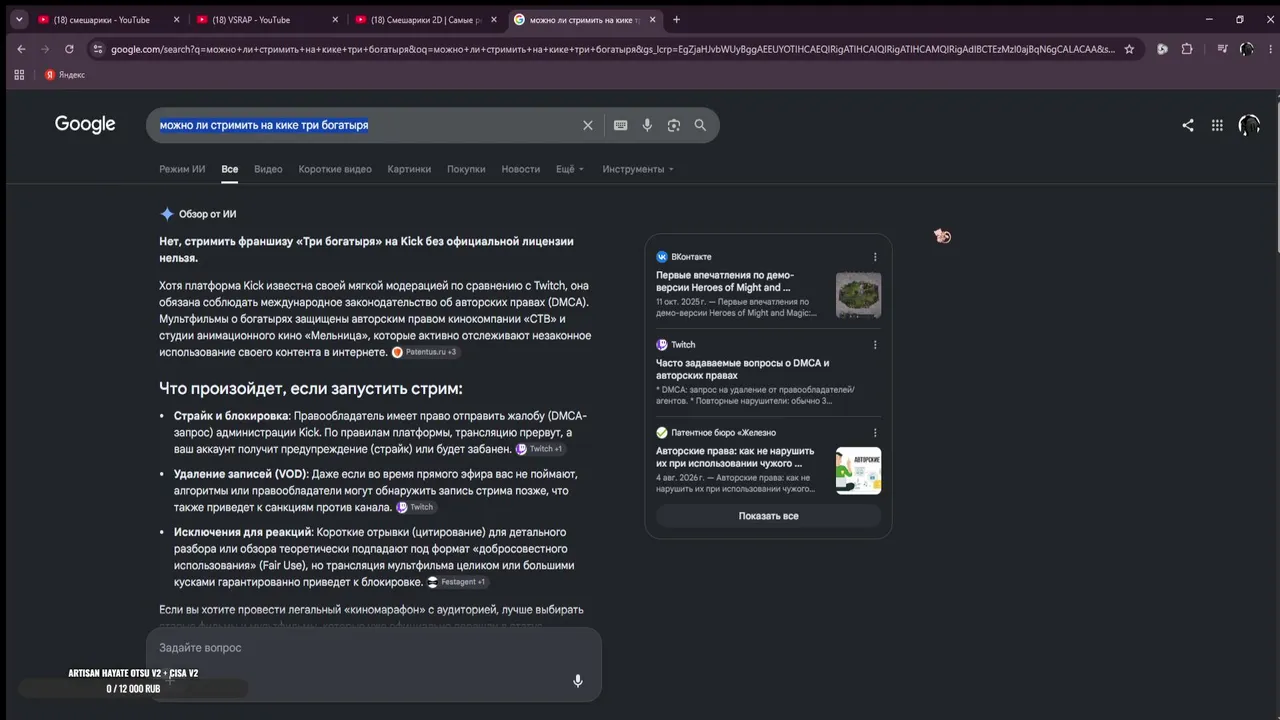Image resolution: width=1280 pixels, height=720 pixels.
Task: Open the browser extensions puzzle icon
Action: (x=1187, y=49)
